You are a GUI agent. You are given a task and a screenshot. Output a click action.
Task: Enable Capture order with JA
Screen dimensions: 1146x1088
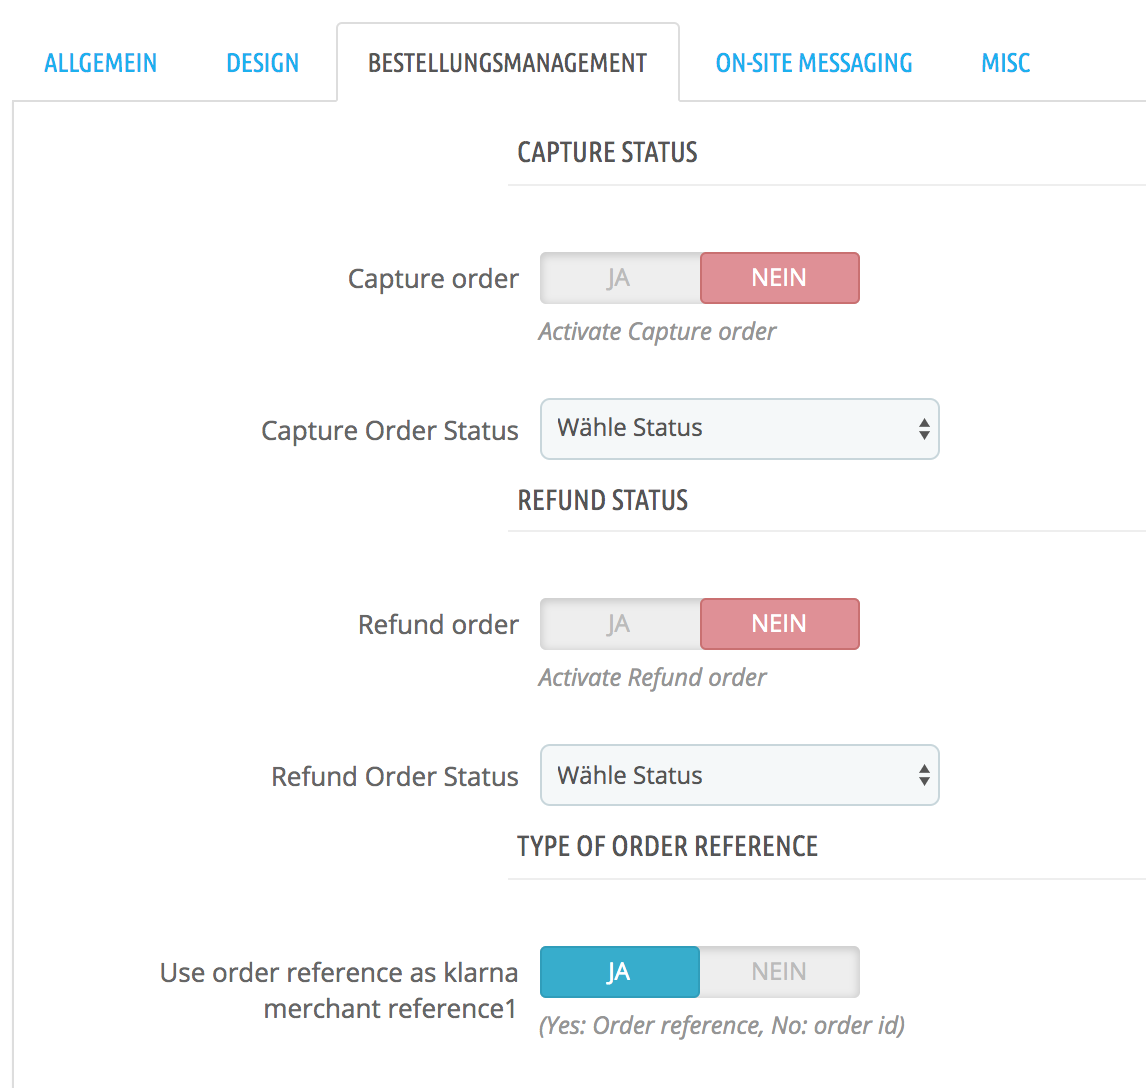(x=619, y=278)
